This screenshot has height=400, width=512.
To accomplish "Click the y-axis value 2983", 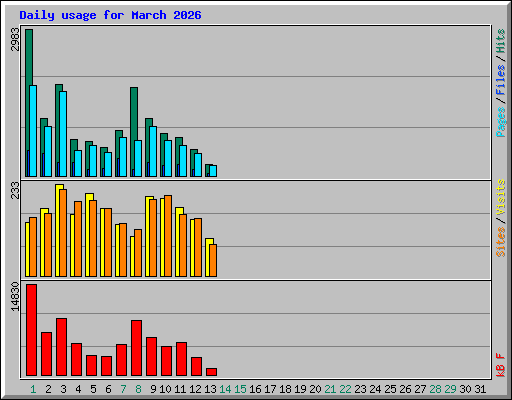I will pyautogui.click(x=15, y=39).
